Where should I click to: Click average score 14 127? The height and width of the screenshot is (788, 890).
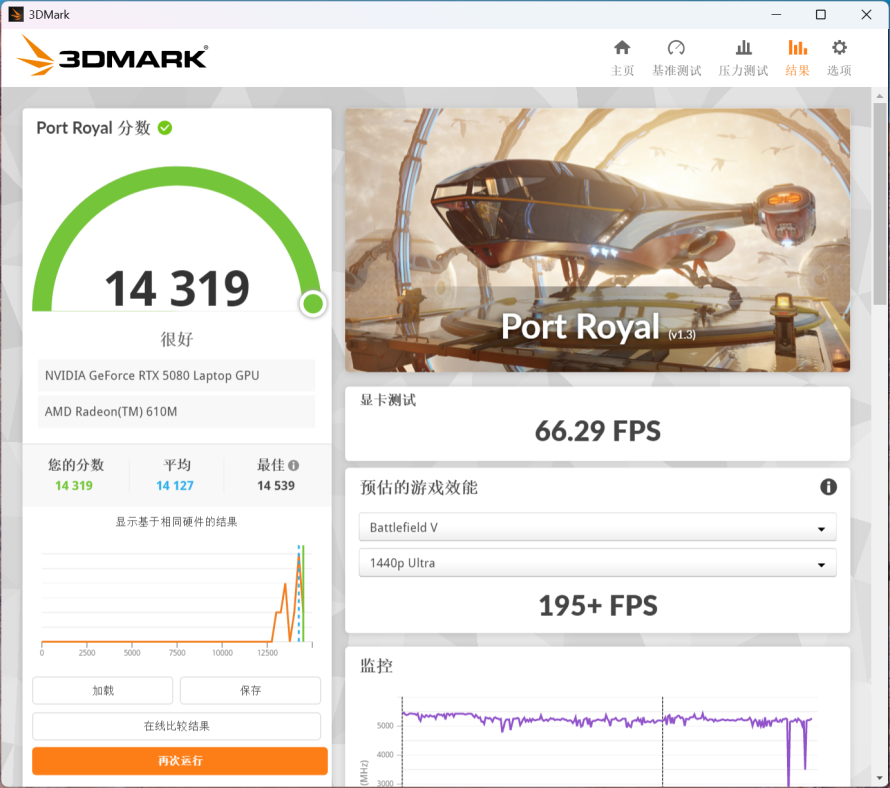pyautogui.click(x=175, y=485)
